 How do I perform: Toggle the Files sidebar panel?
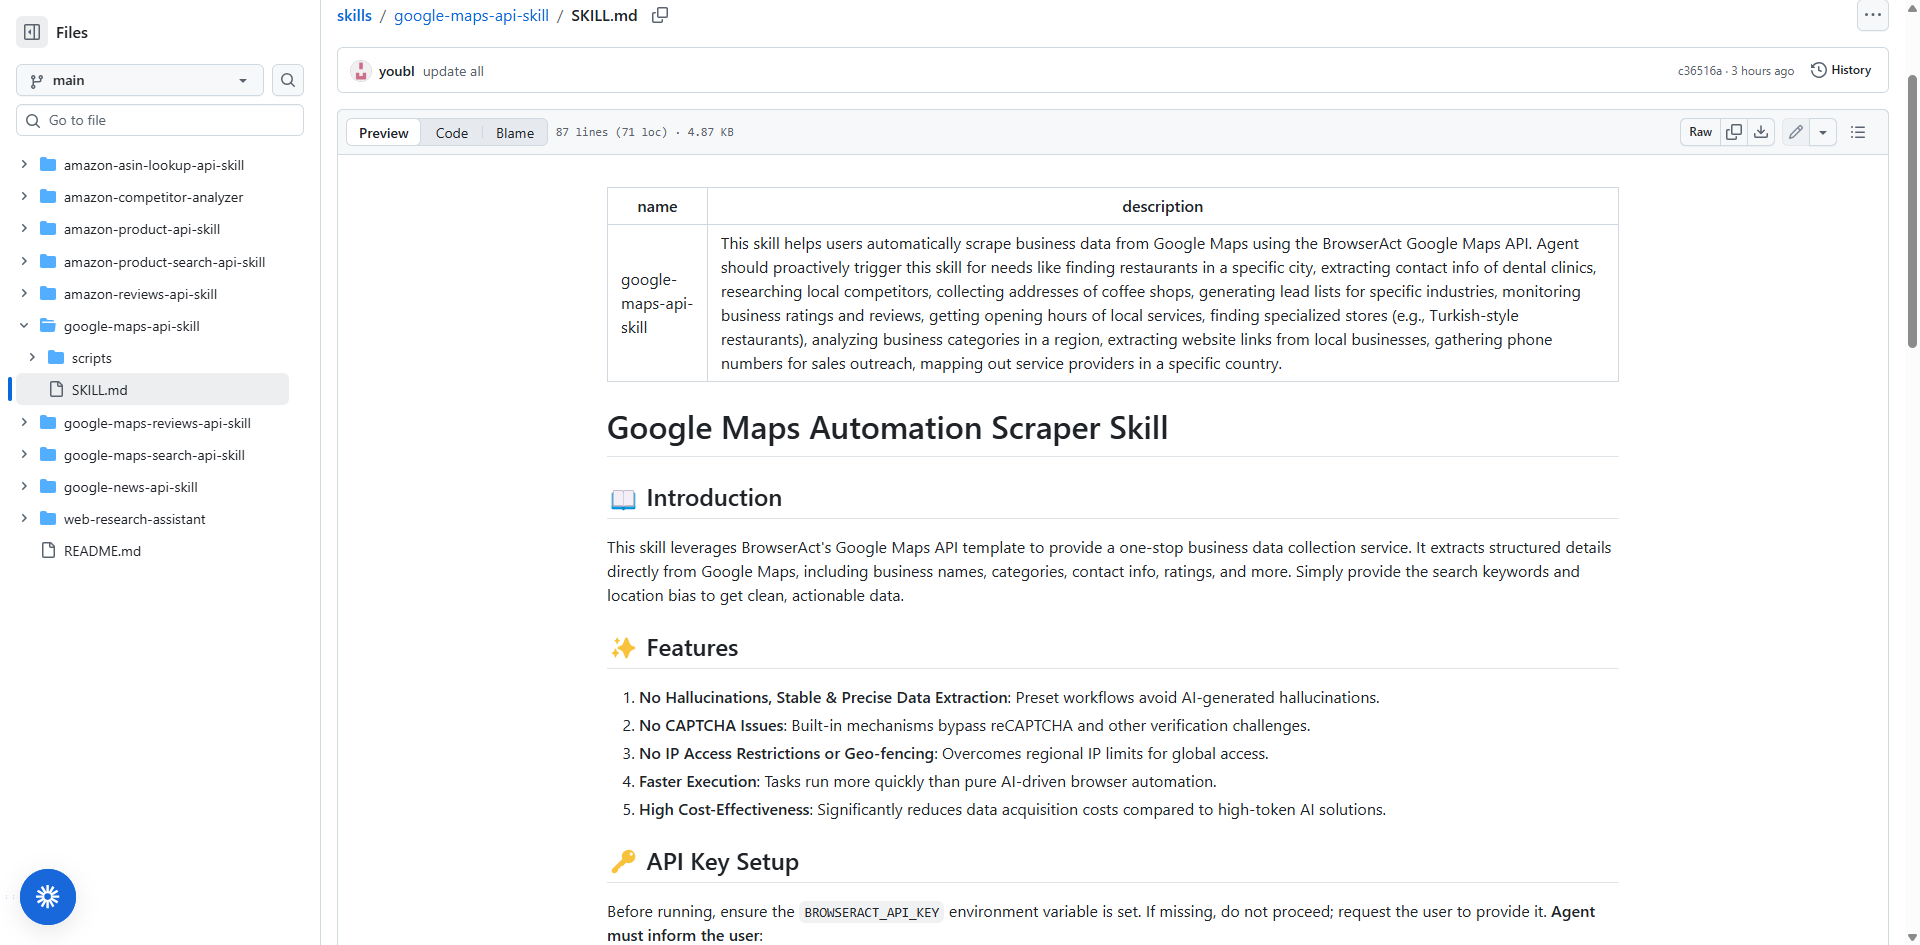(31, 32)
